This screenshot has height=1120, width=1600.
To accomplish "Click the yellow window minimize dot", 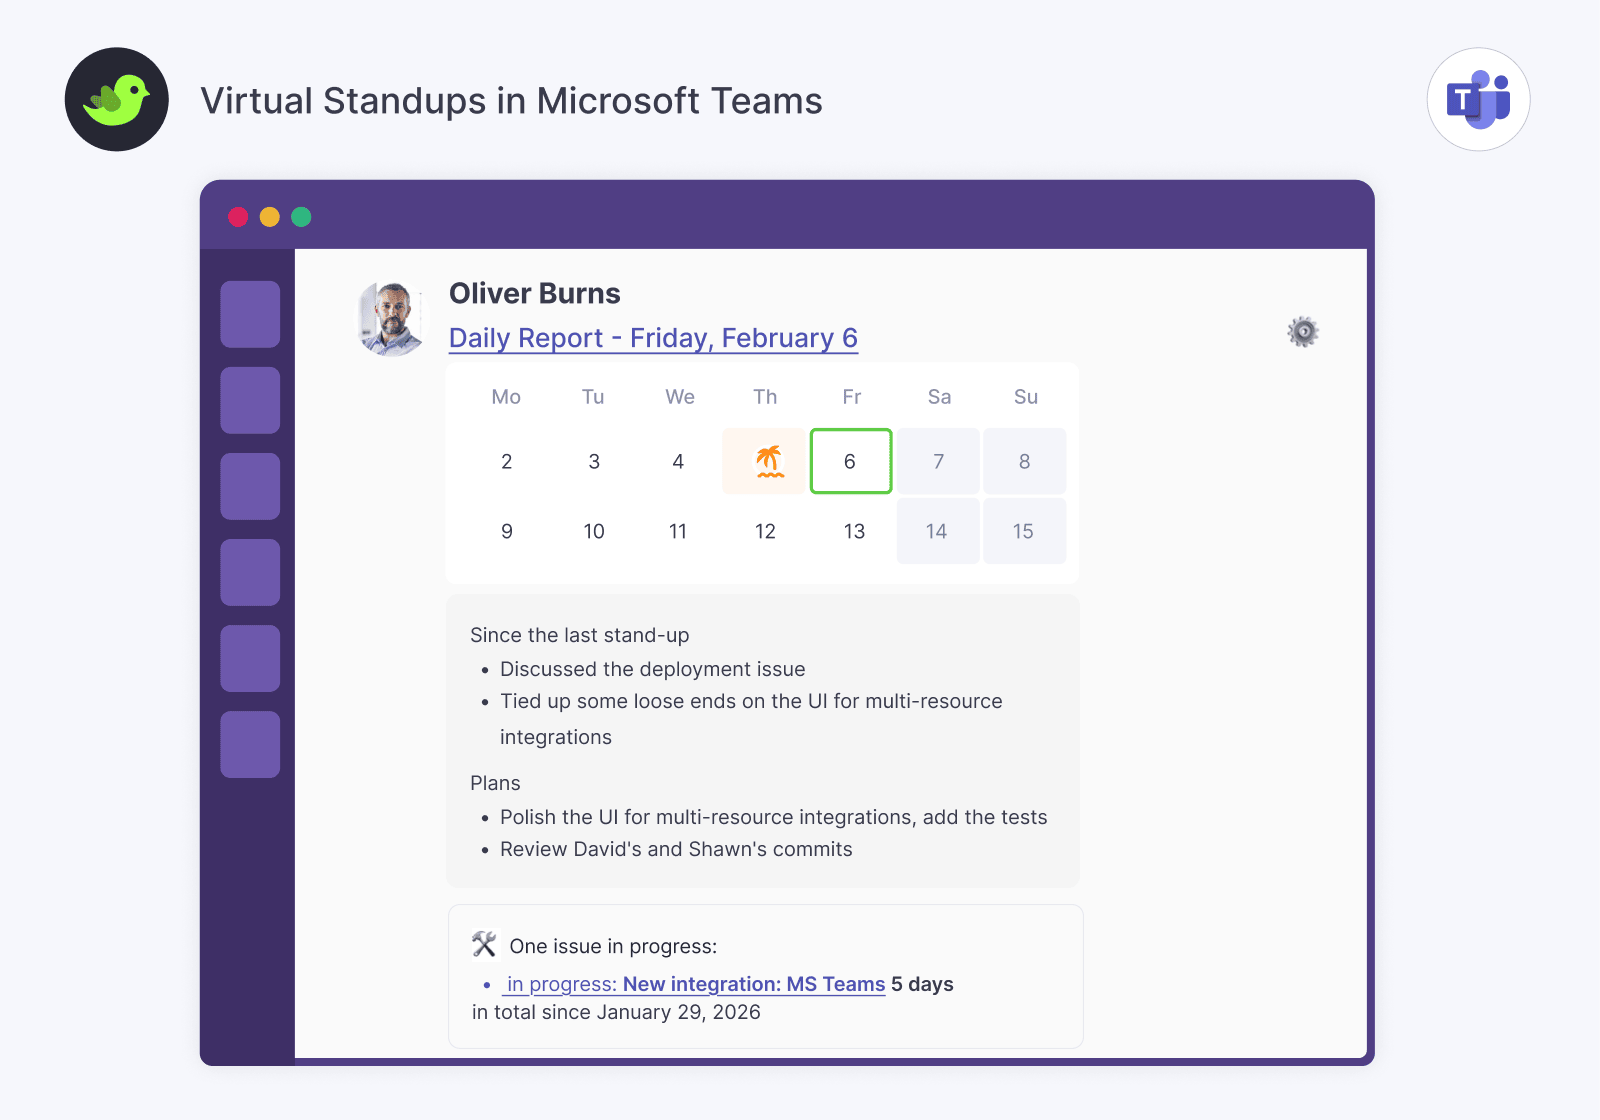I will coord(269,217).
